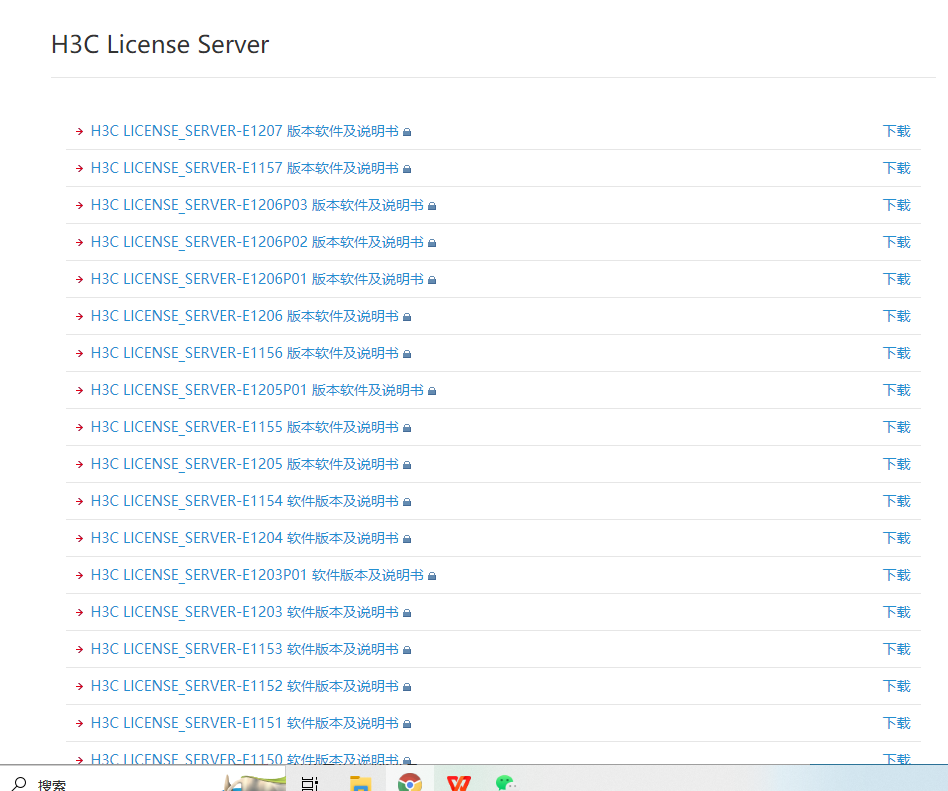Click the H3C License Server page heading
Image resolution: width=948 pixels, height=791 pixels.
(x=160, y=44)
